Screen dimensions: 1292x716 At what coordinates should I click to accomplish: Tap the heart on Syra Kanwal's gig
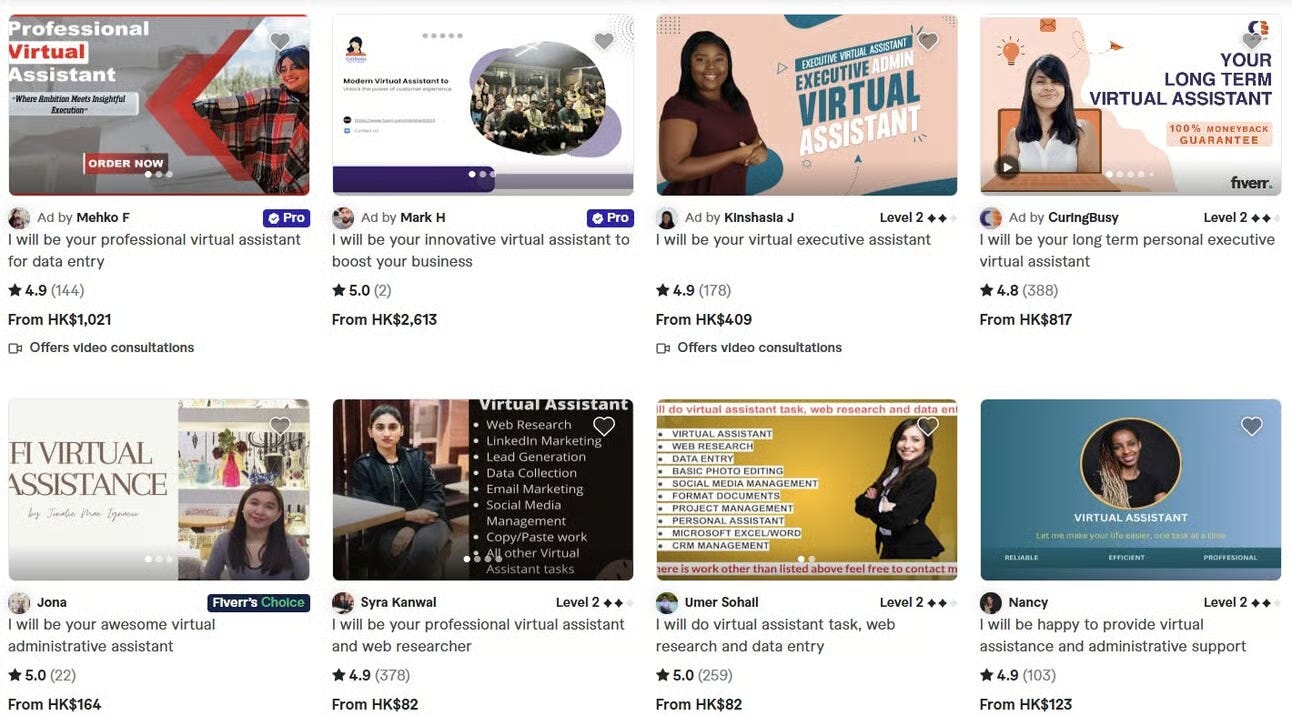coord(604,426)
